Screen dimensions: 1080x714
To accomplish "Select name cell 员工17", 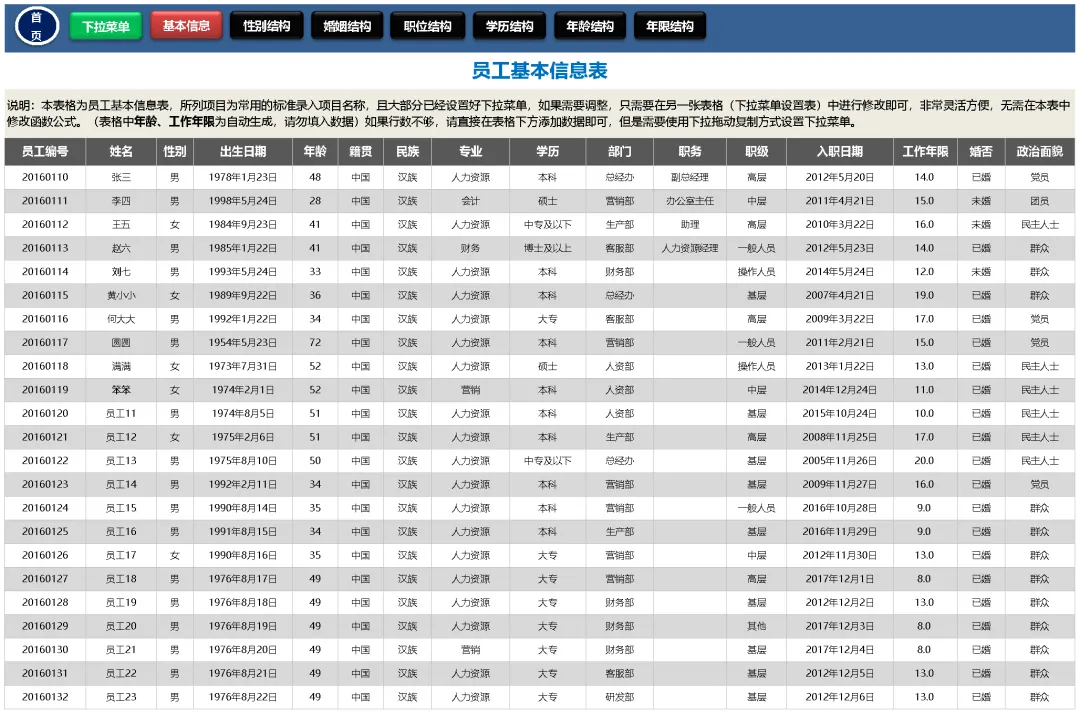I will click(x=121, y=556).
